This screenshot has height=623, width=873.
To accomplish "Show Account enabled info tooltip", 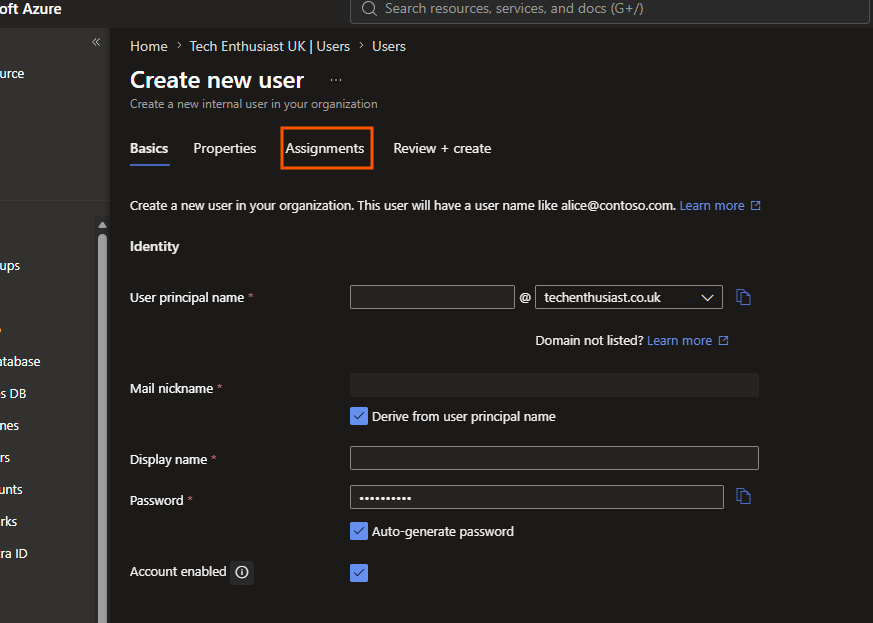I will [x=242, y=572].
